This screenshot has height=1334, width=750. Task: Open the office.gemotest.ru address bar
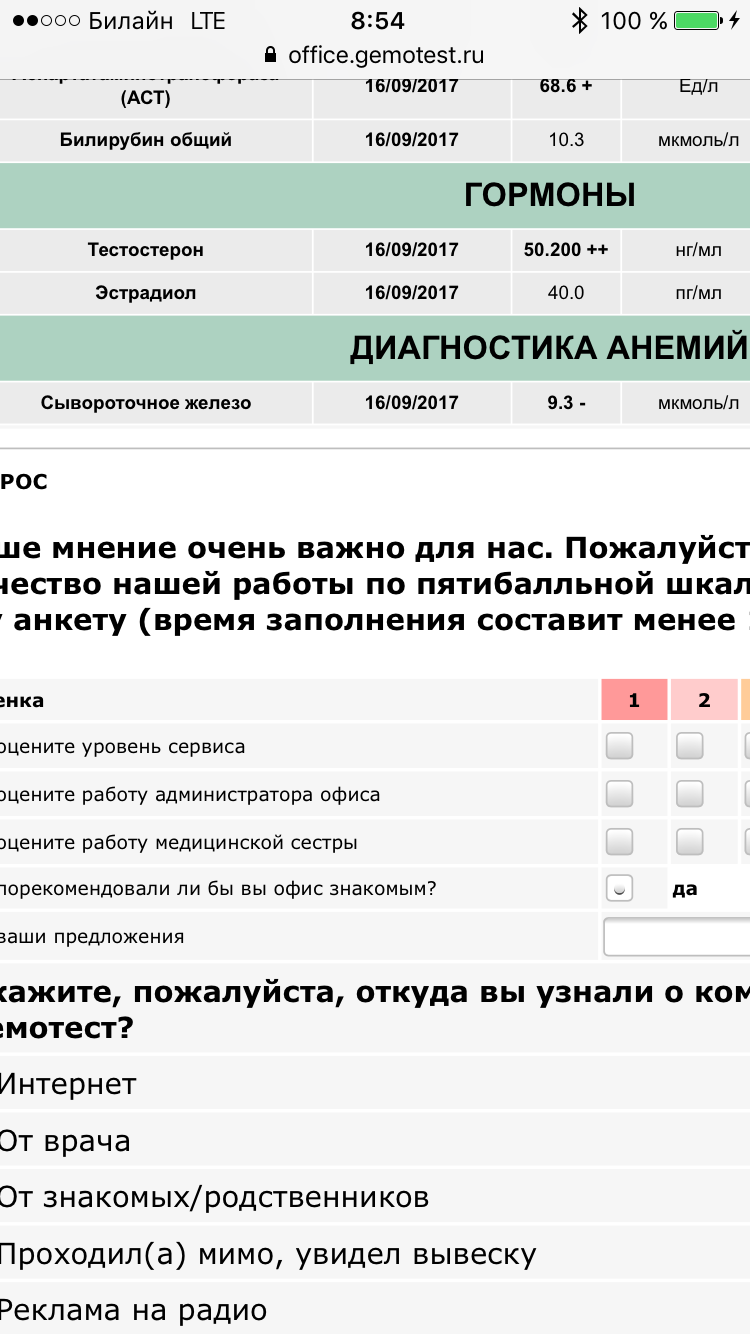point(385,55)
